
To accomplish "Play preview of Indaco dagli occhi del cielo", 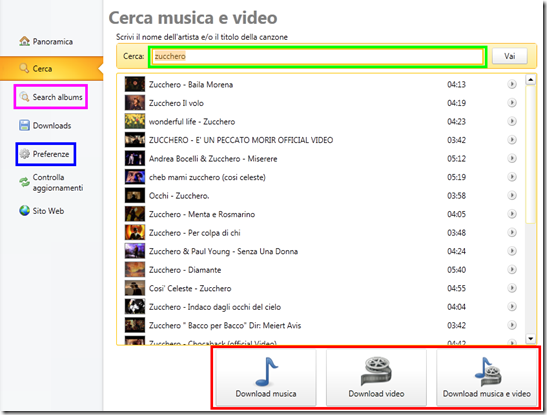I will pyautogui.click(x=512, y=307).
